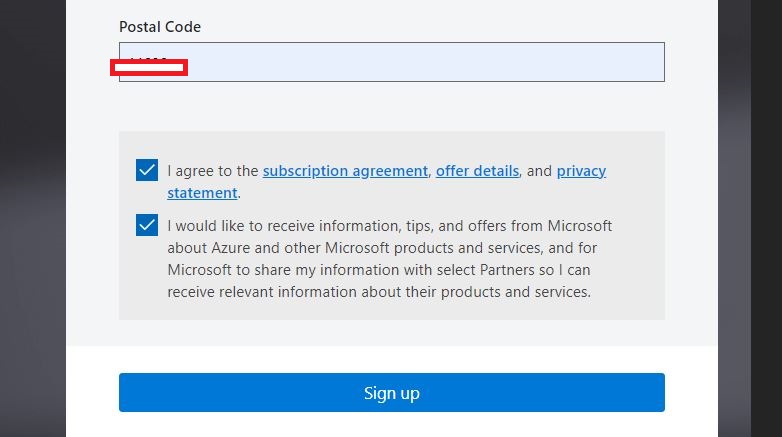Viewport: 782px width, 437px height.
Task: Click the right end of the Postal Code box
Action: click(x=640, y=62)
